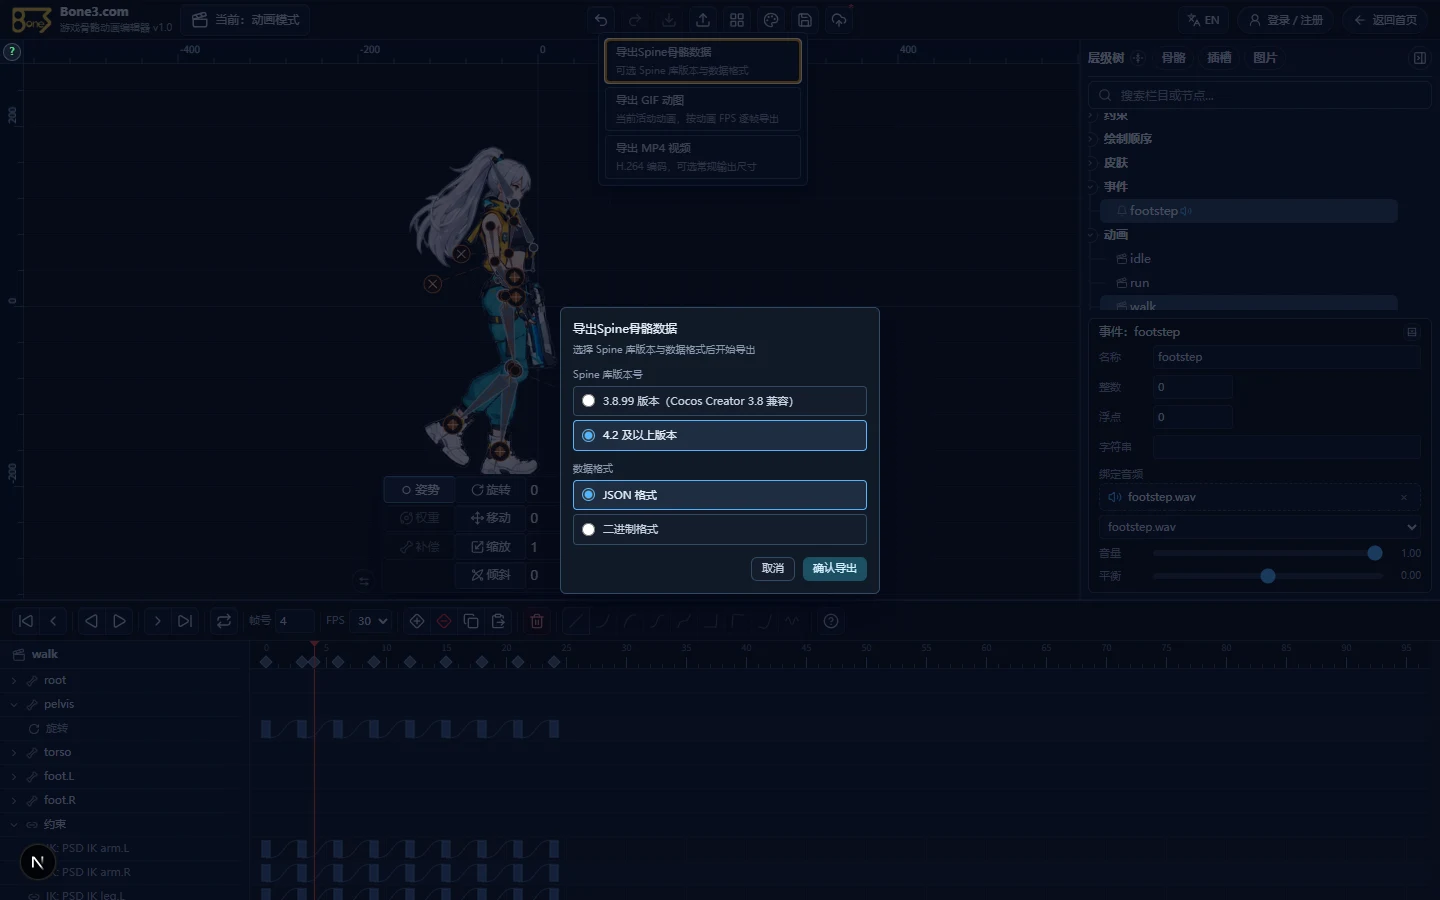Image resolution: width=1440 pixels, height=900 pixels.
Task: Open the footstep.wav audio dropdown
Action: [1261, 527]
